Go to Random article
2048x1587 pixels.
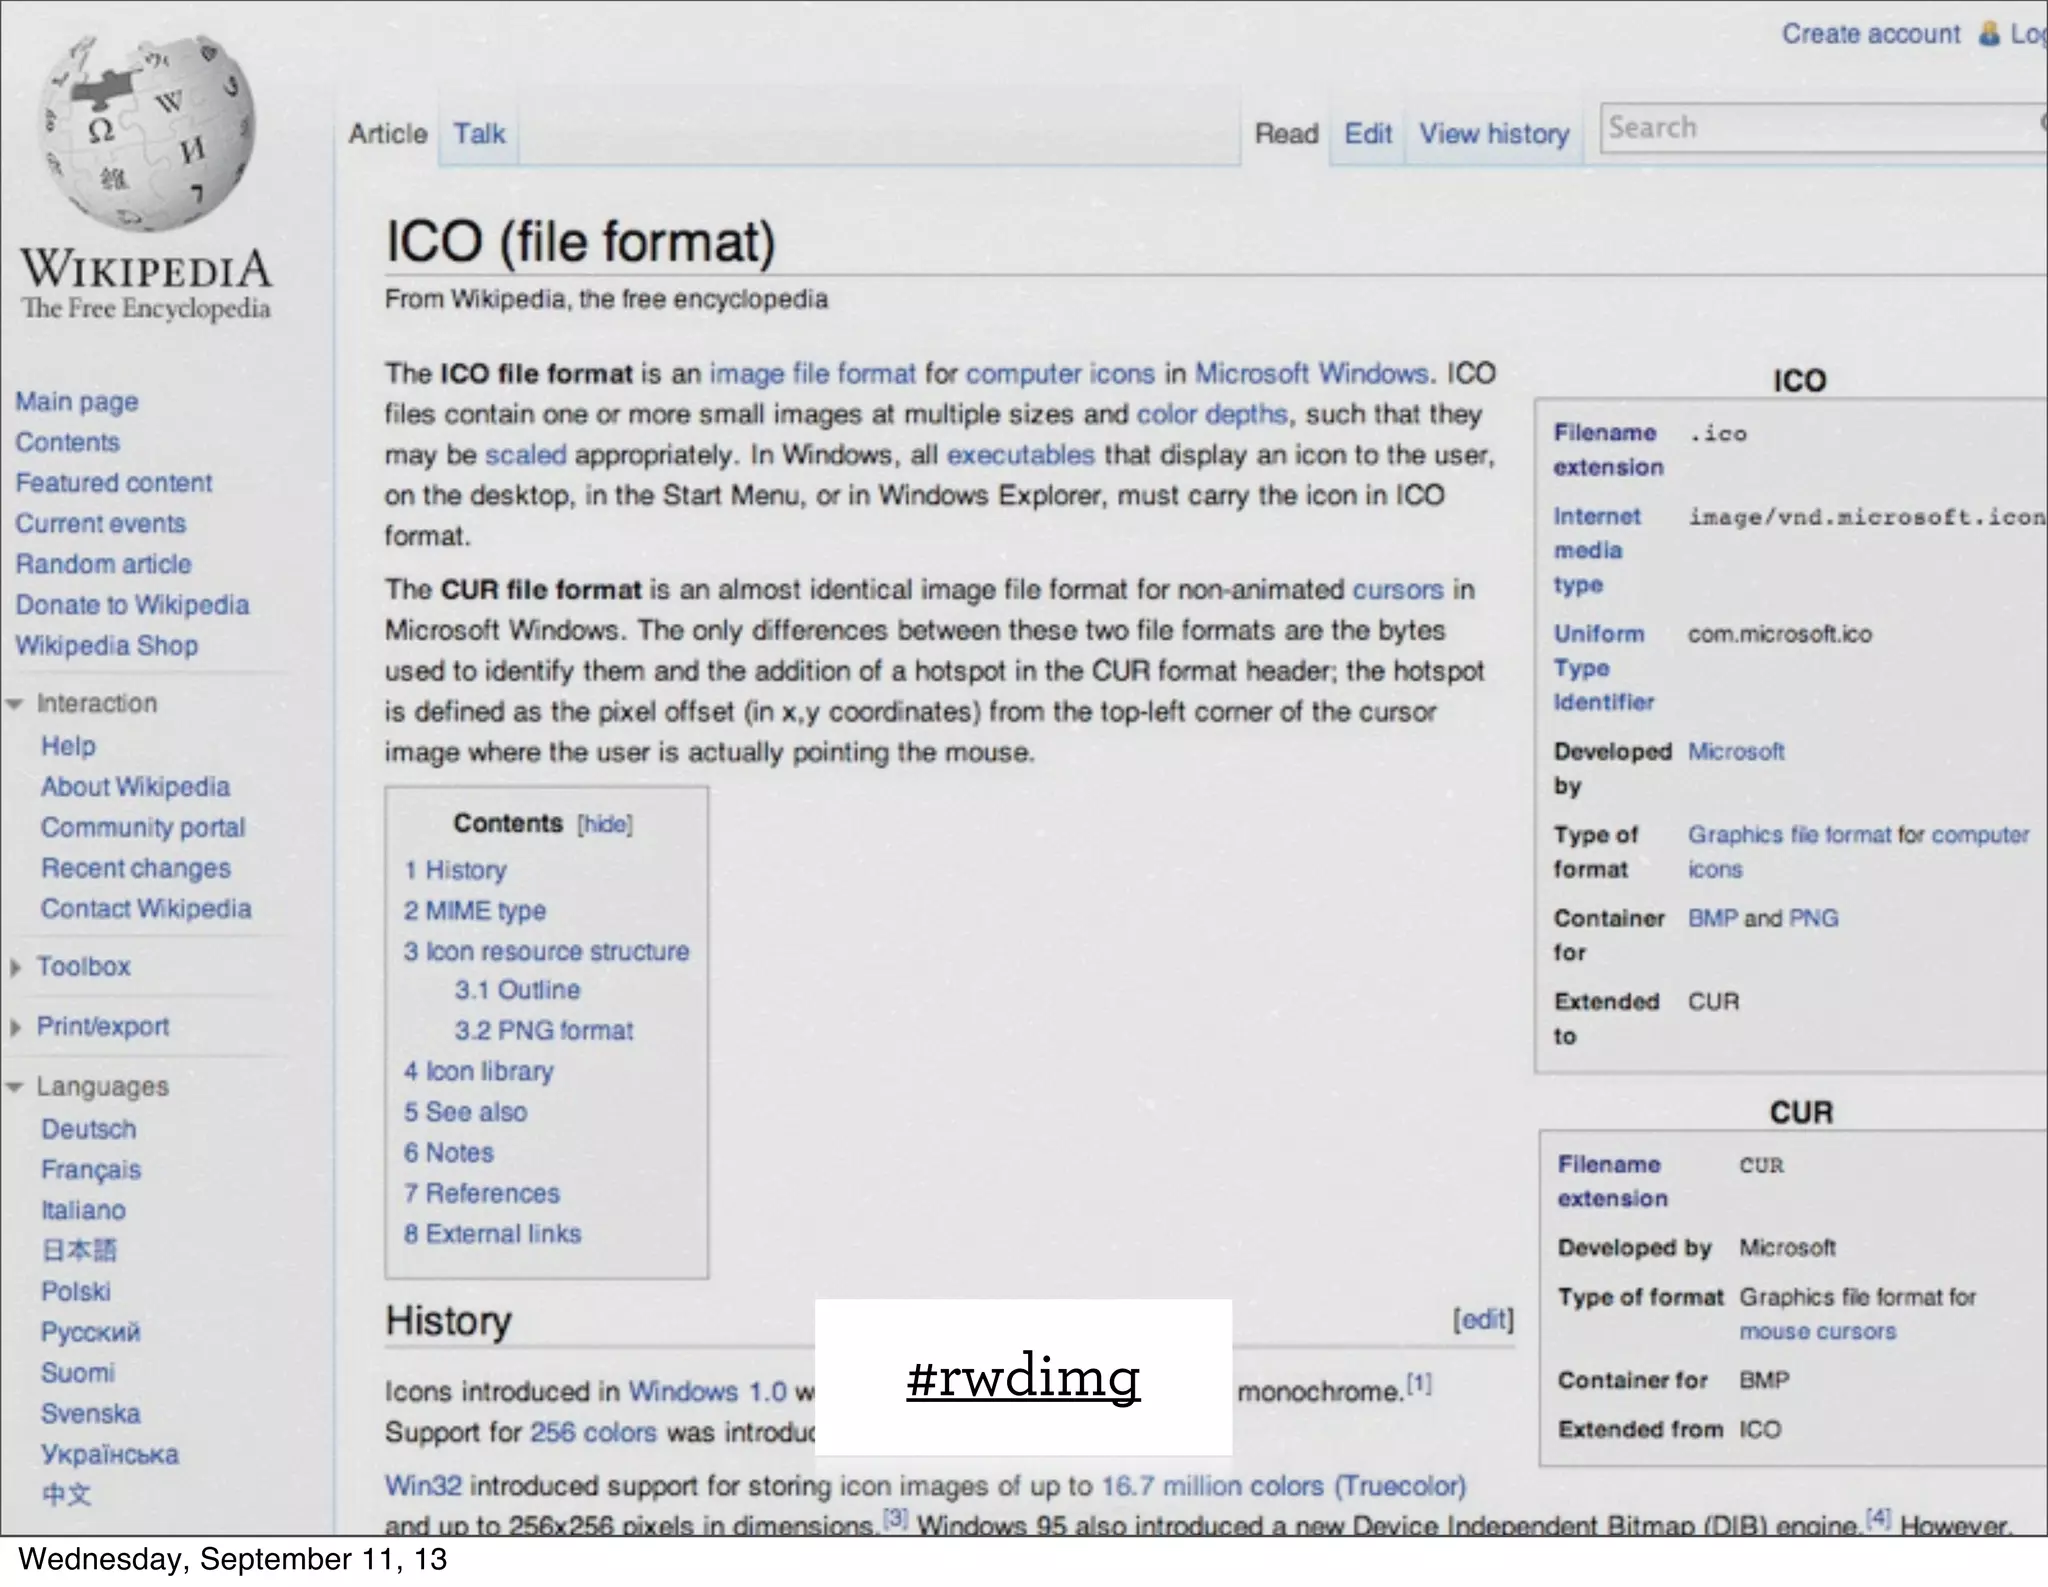point(103,564)
